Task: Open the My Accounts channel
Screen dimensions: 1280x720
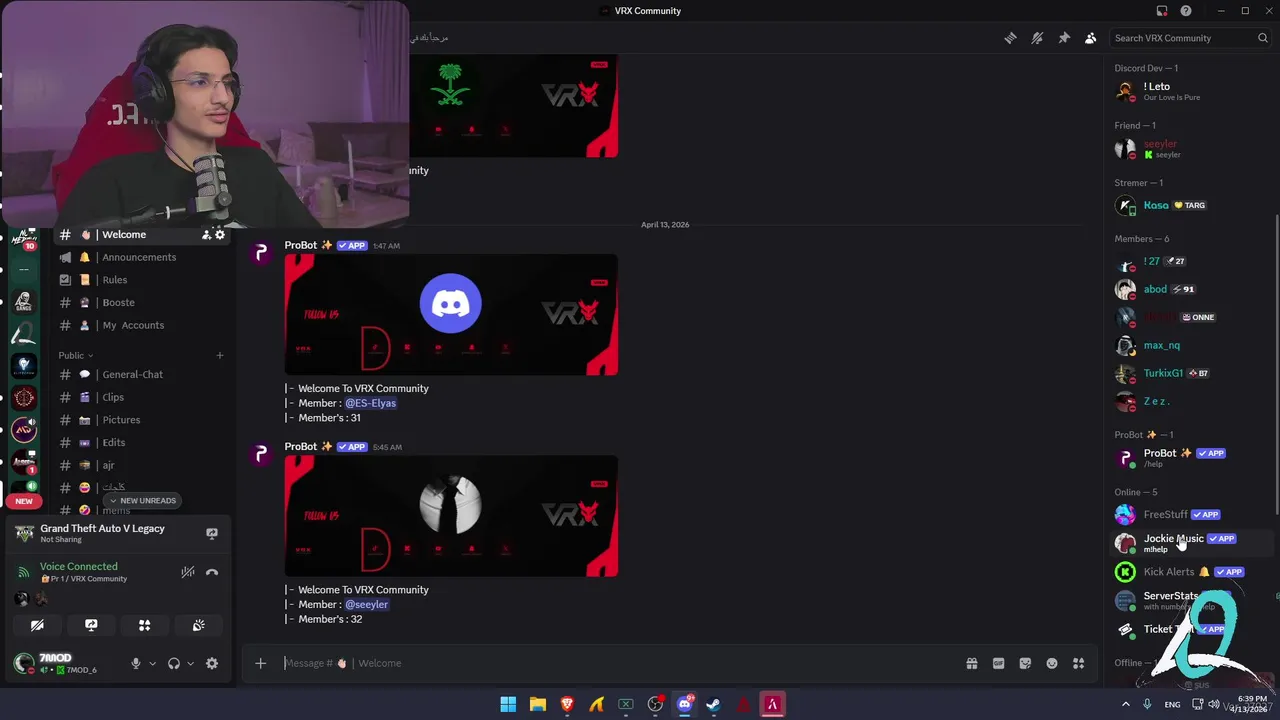Action: (140, 325)
